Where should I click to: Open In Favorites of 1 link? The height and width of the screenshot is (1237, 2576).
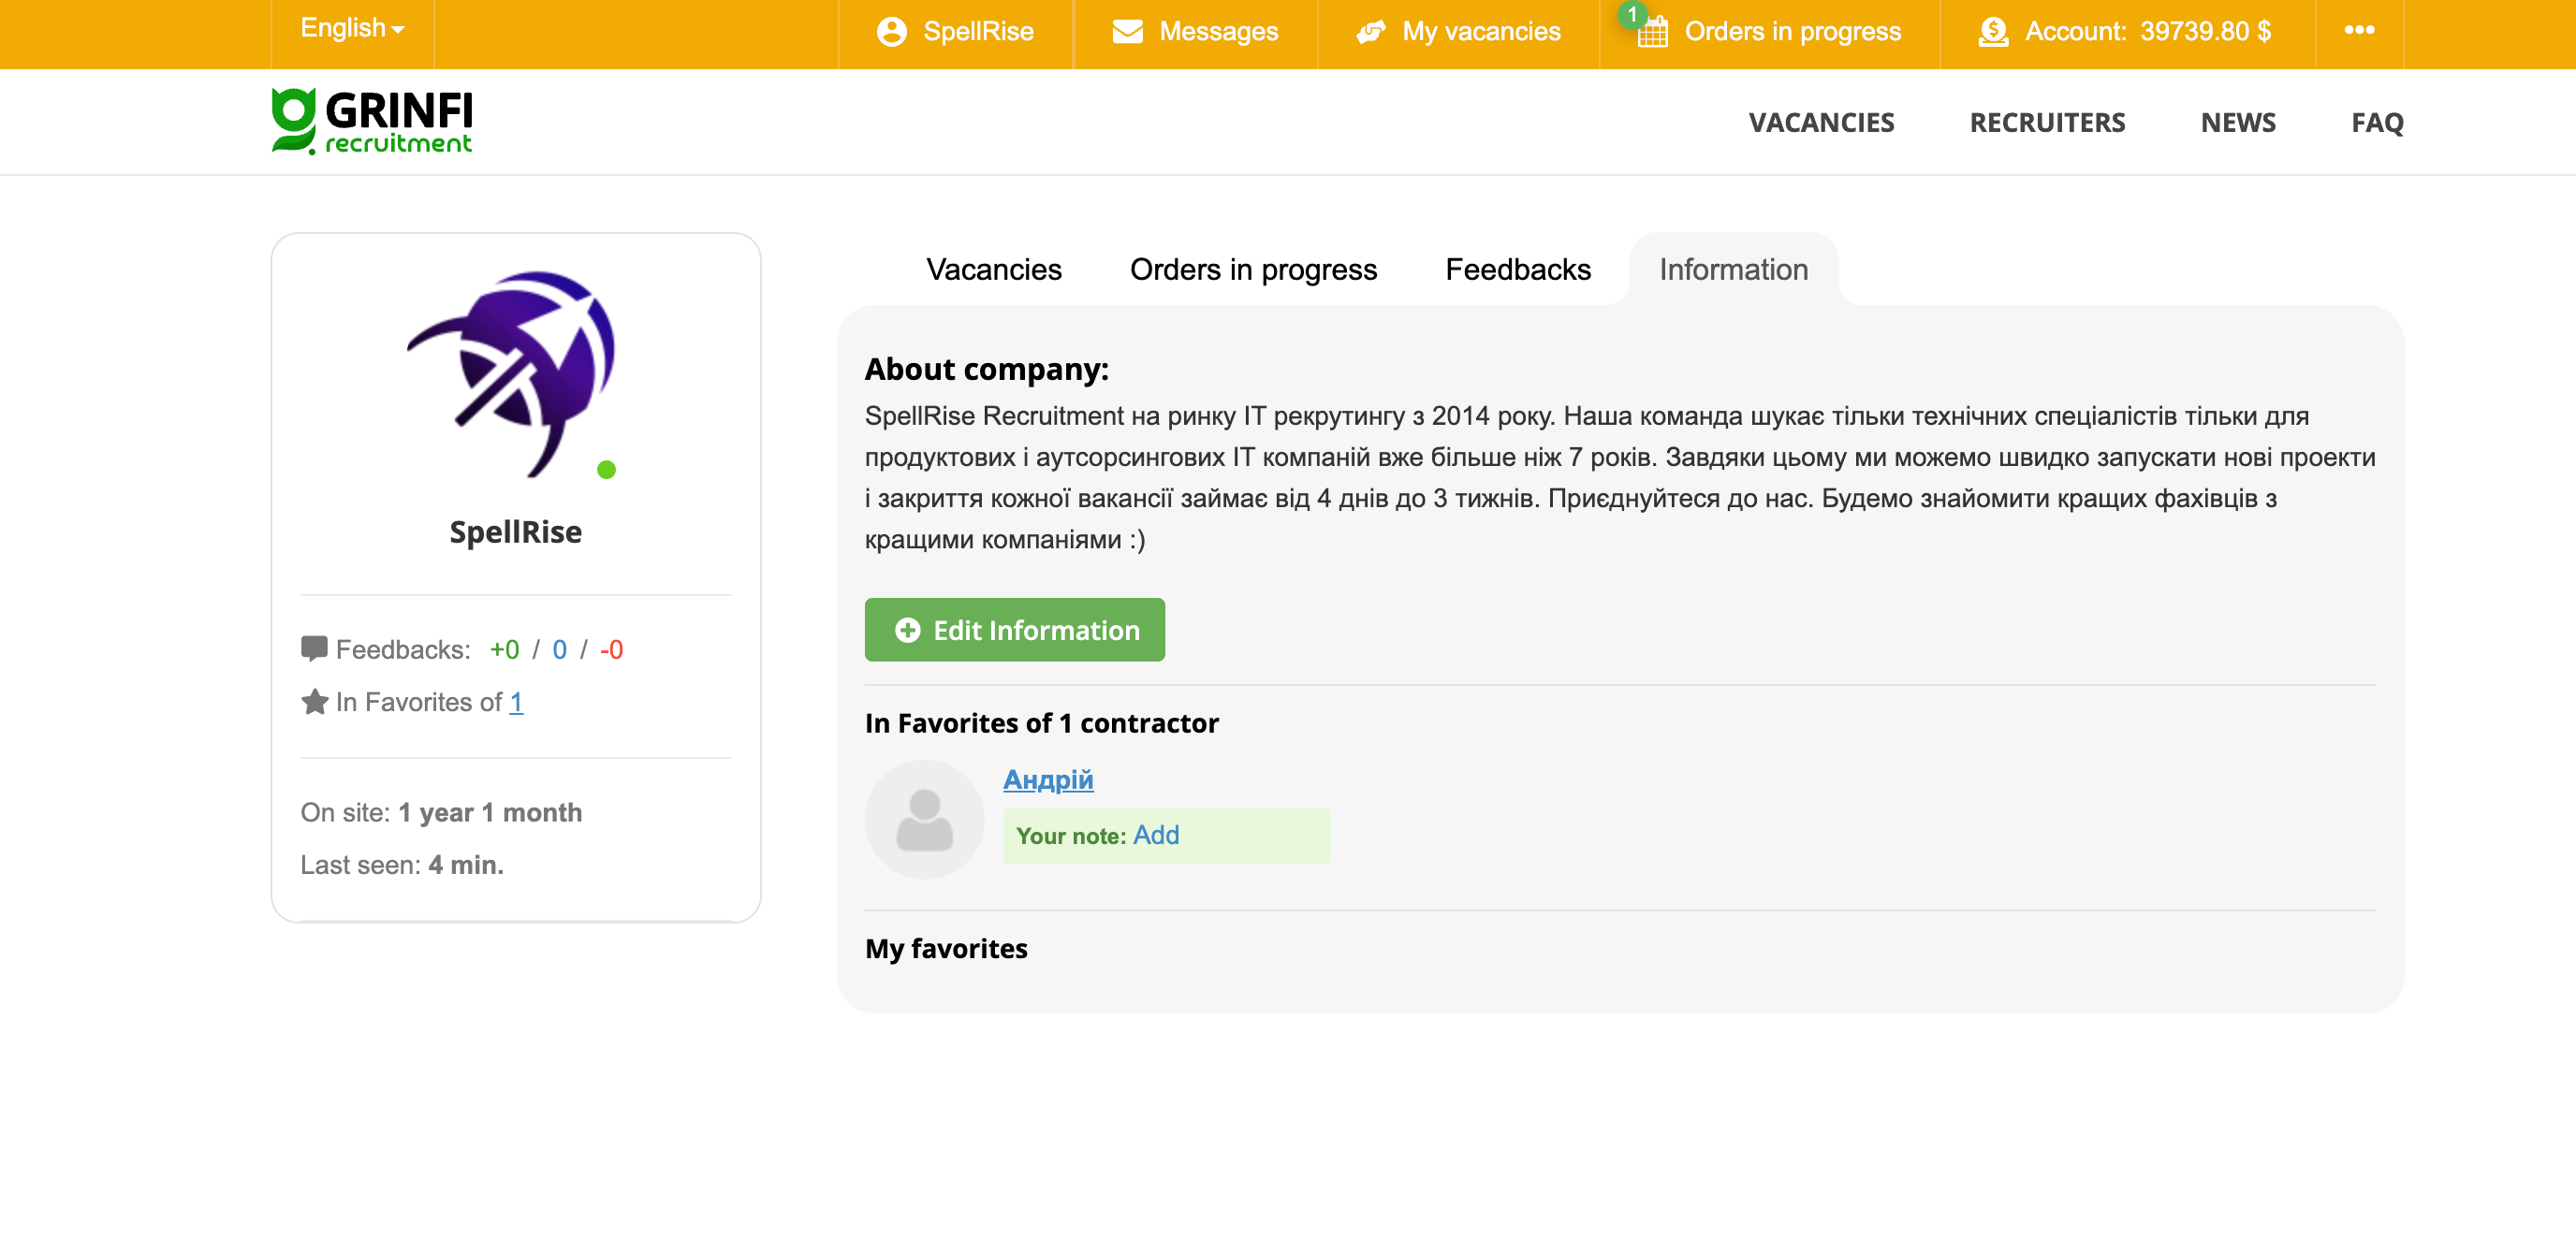click(516, 702)
